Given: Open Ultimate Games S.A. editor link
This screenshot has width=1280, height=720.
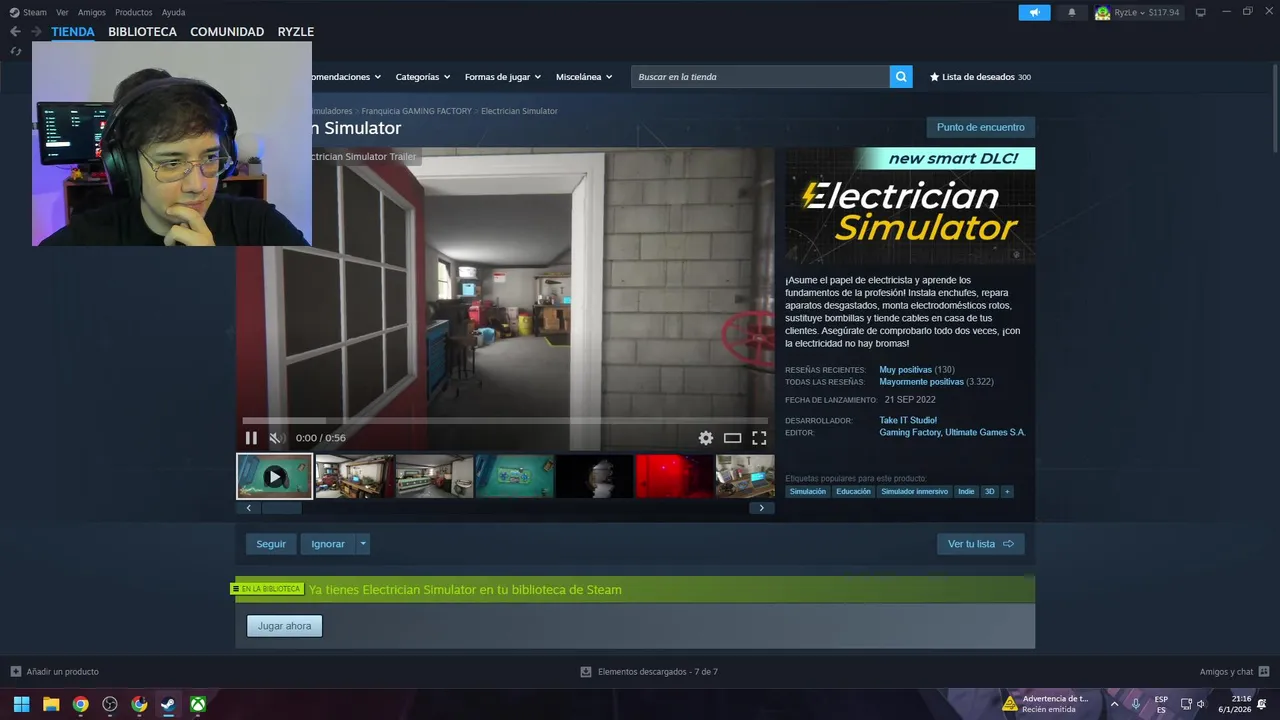Looking at the screenshot, I should coord(985,433).
